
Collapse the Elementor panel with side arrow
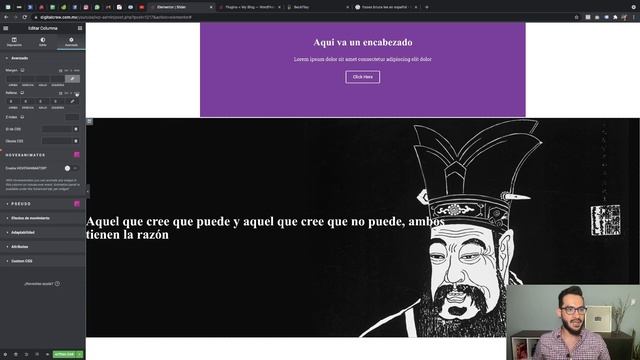87,191
